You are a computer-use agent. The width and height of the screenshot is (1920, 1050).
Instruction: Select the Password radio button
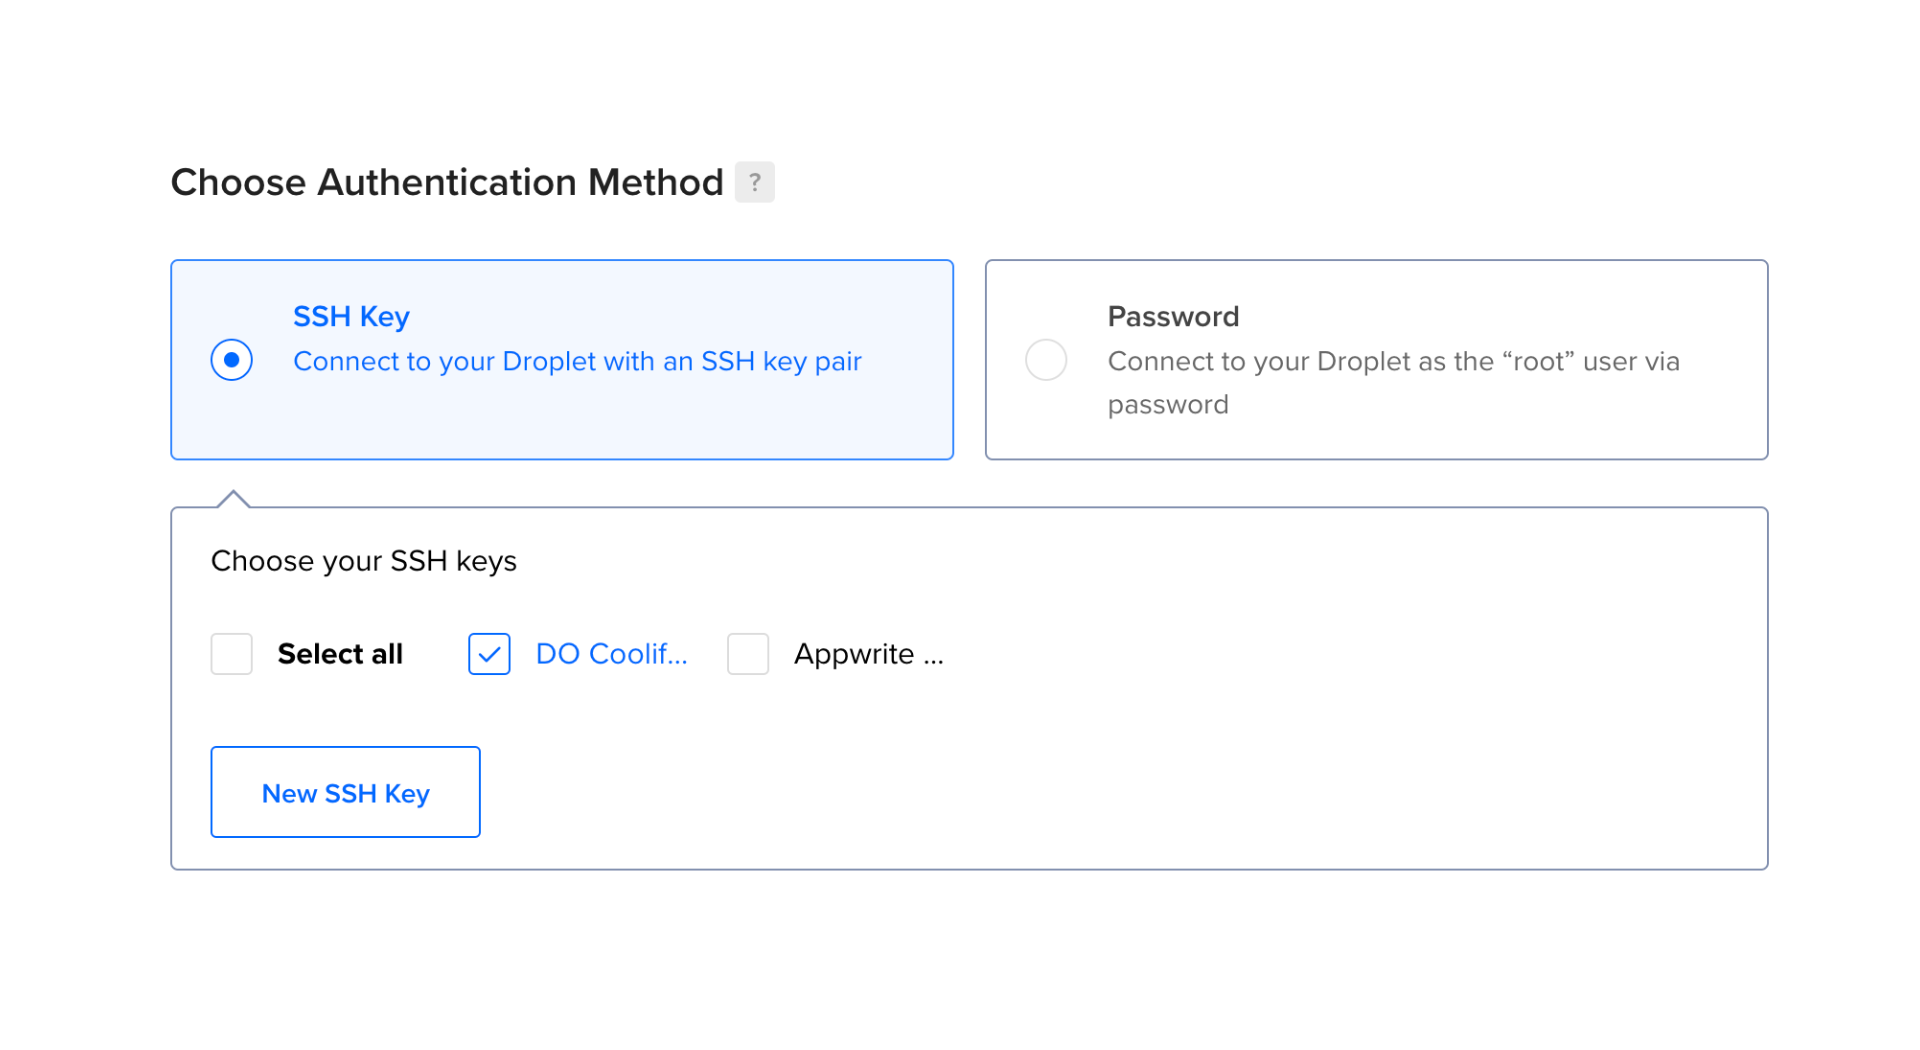[1046, 360]
